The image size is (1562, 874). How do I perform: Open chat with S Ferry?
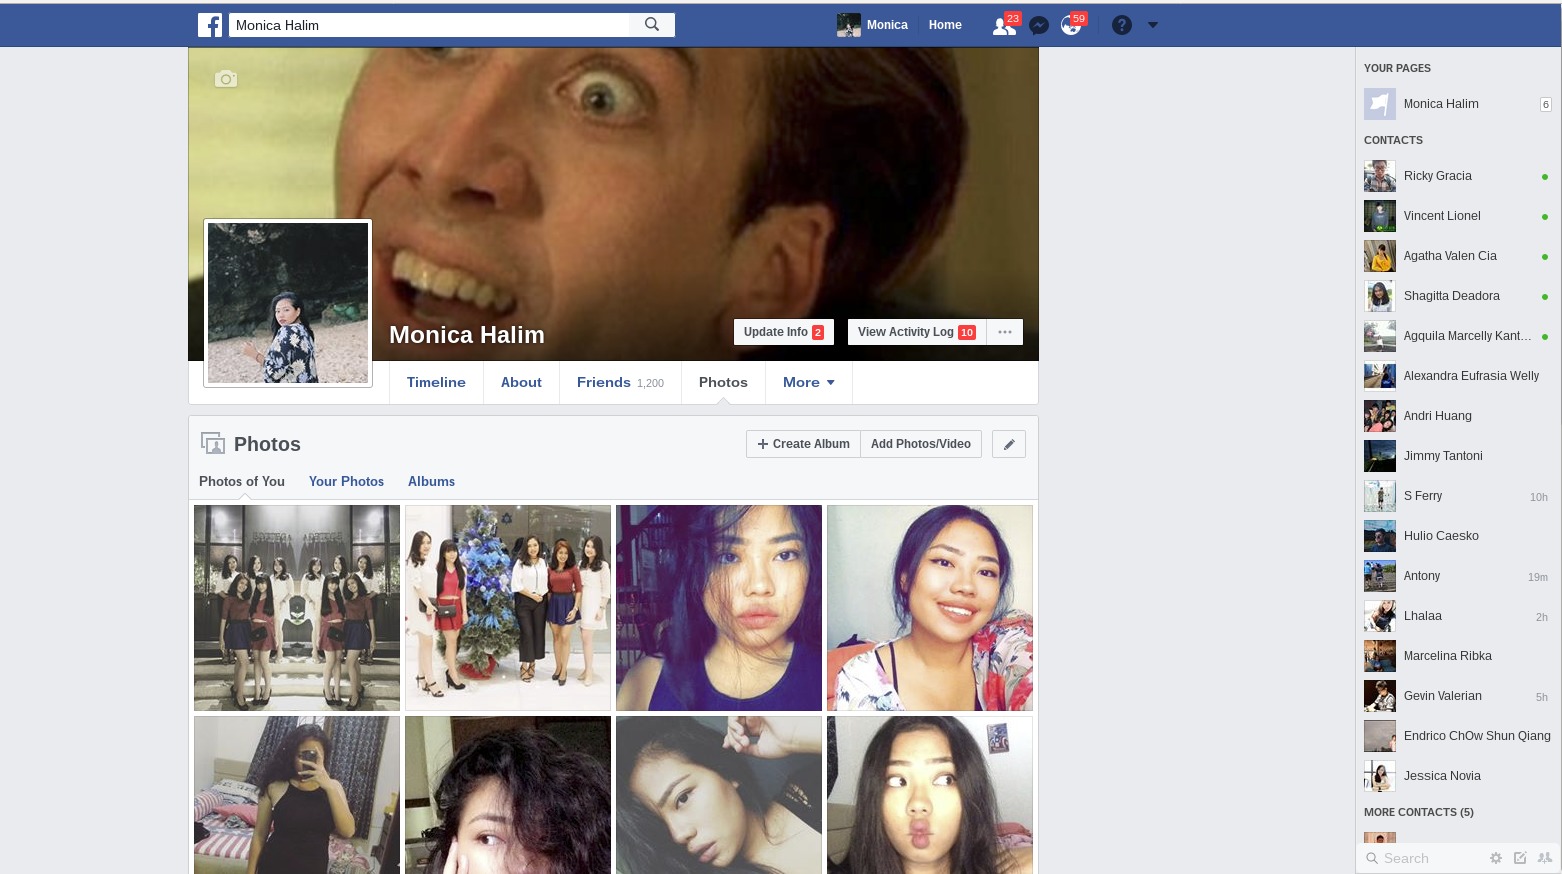point(1457,496)
